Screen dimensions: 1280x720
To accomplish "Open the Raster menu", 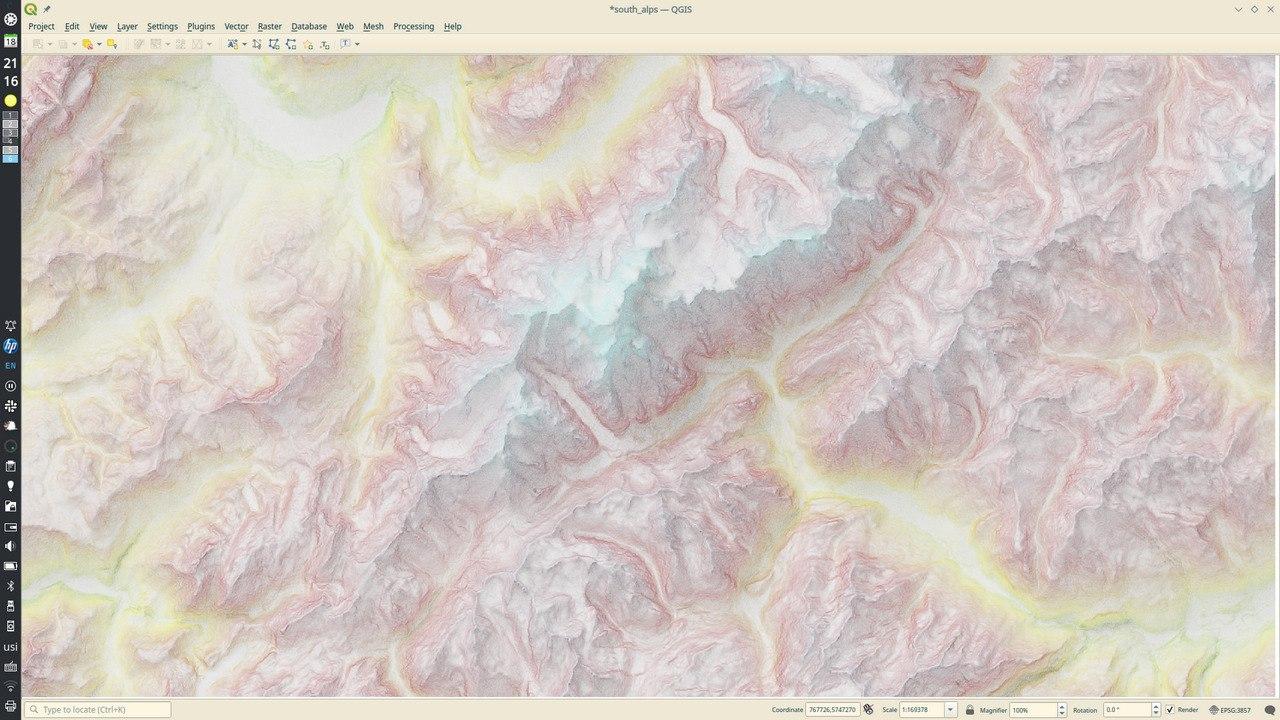I will [269, 27].
